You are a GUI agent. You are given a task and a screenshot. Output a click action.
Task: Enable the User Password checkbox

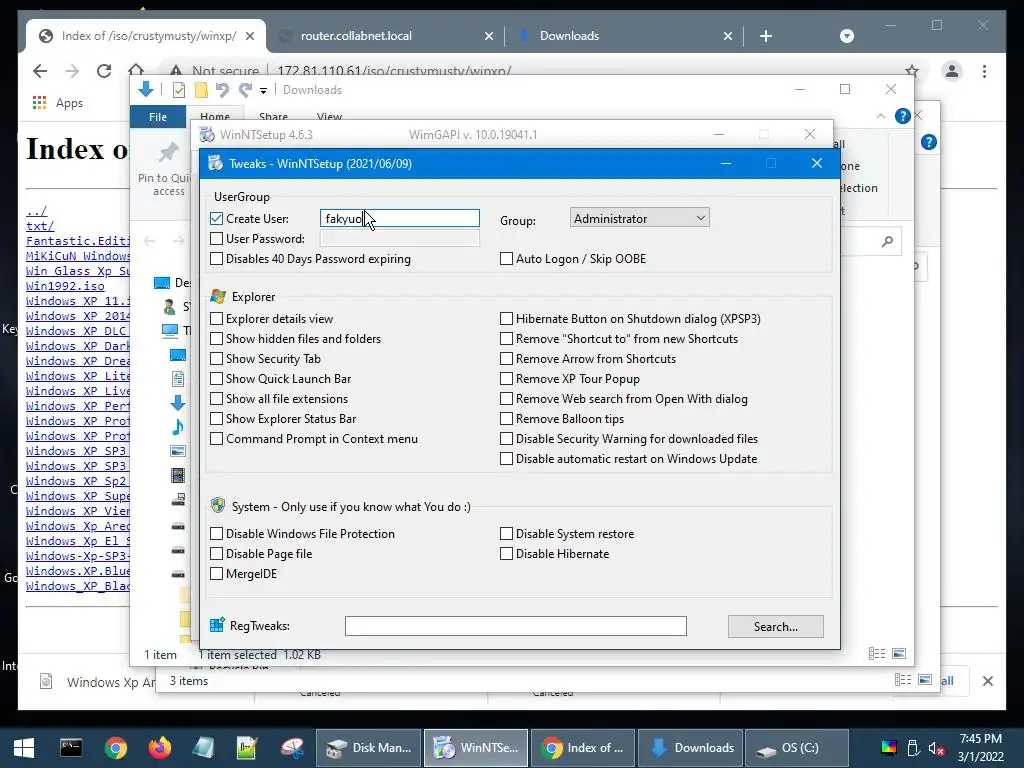pyautogui.click(x=217, y=239)
